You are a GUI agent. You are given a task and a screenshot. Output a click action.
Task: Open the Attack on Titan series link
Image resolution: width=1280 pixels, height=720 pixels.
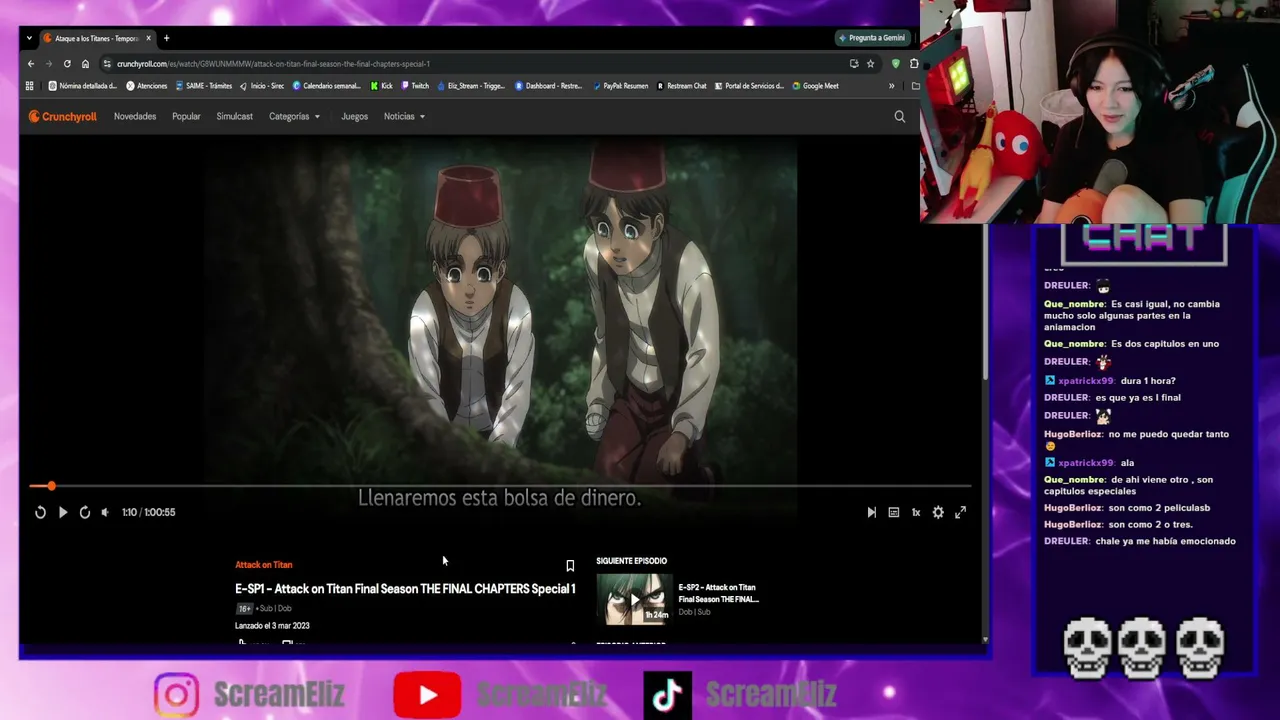(264, 565)
